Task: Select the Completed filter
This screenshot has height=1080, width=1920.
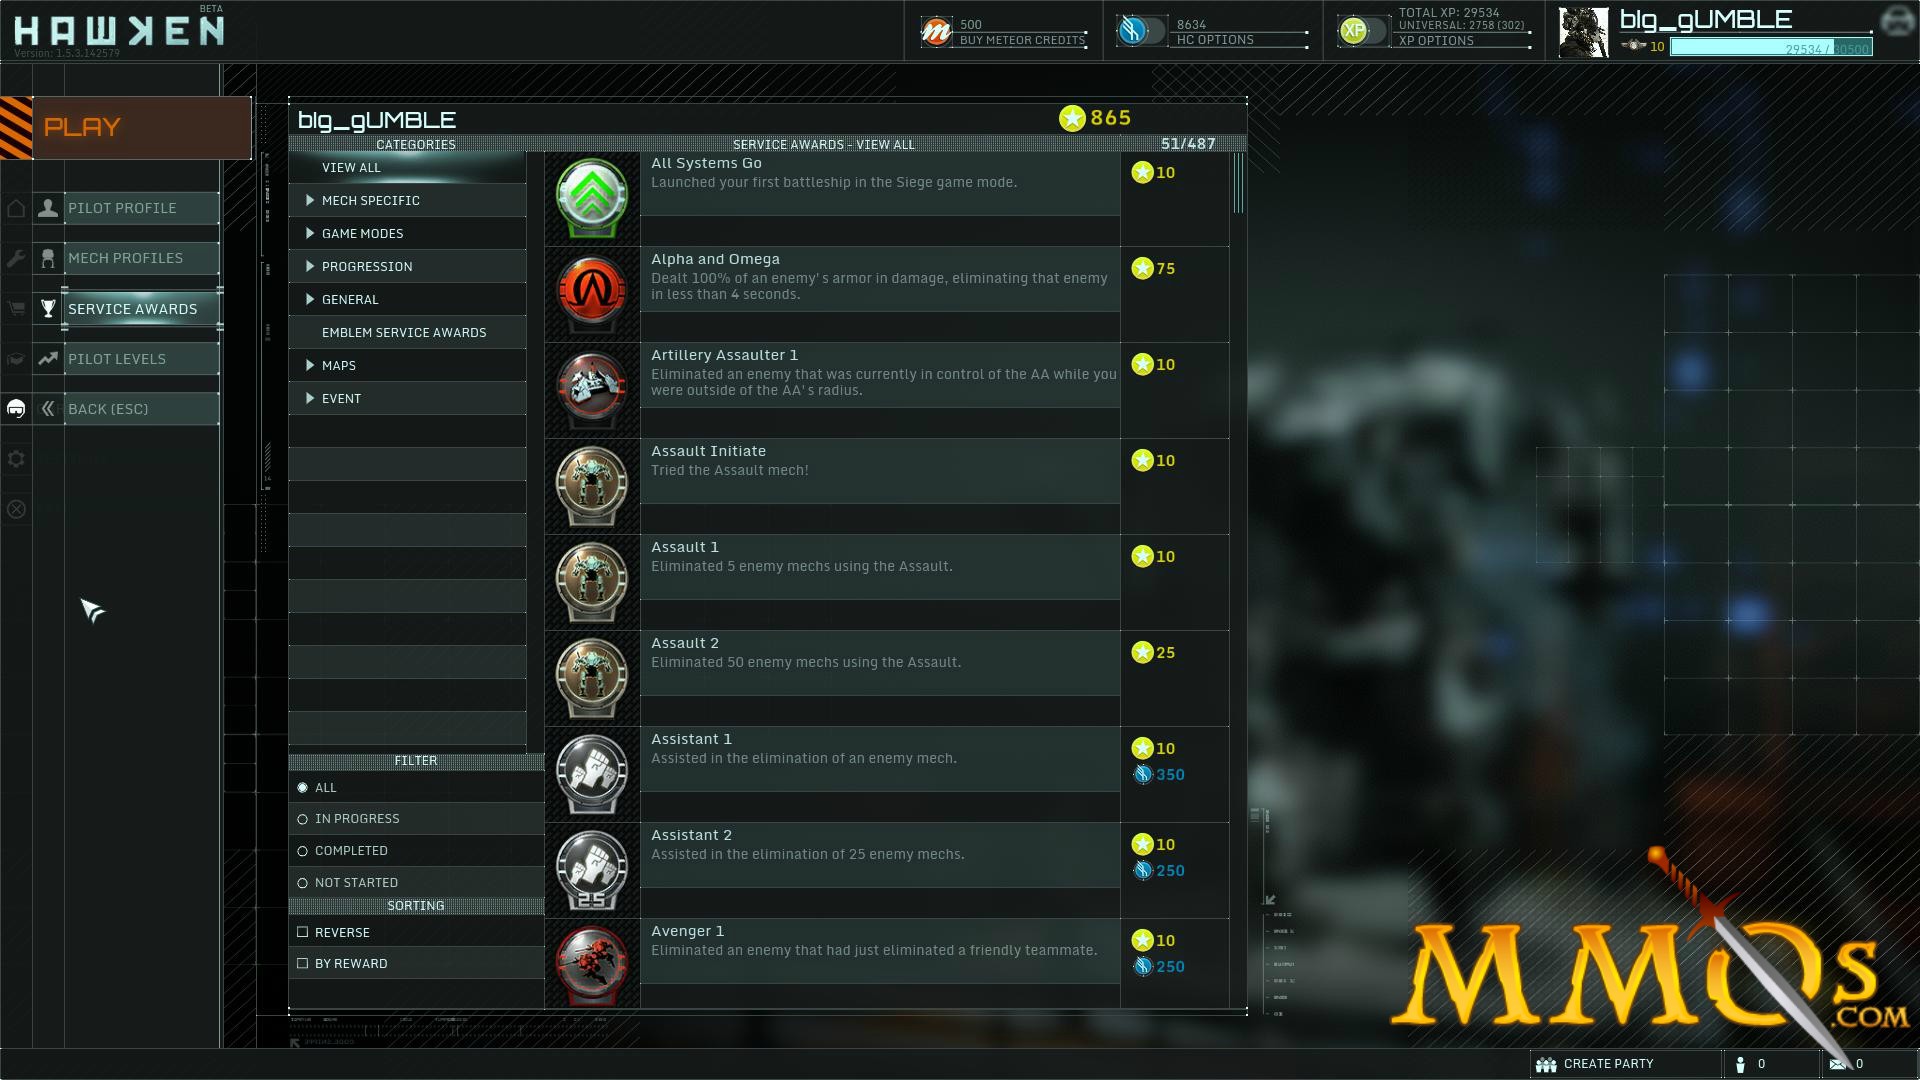Action: click(417, 851)
